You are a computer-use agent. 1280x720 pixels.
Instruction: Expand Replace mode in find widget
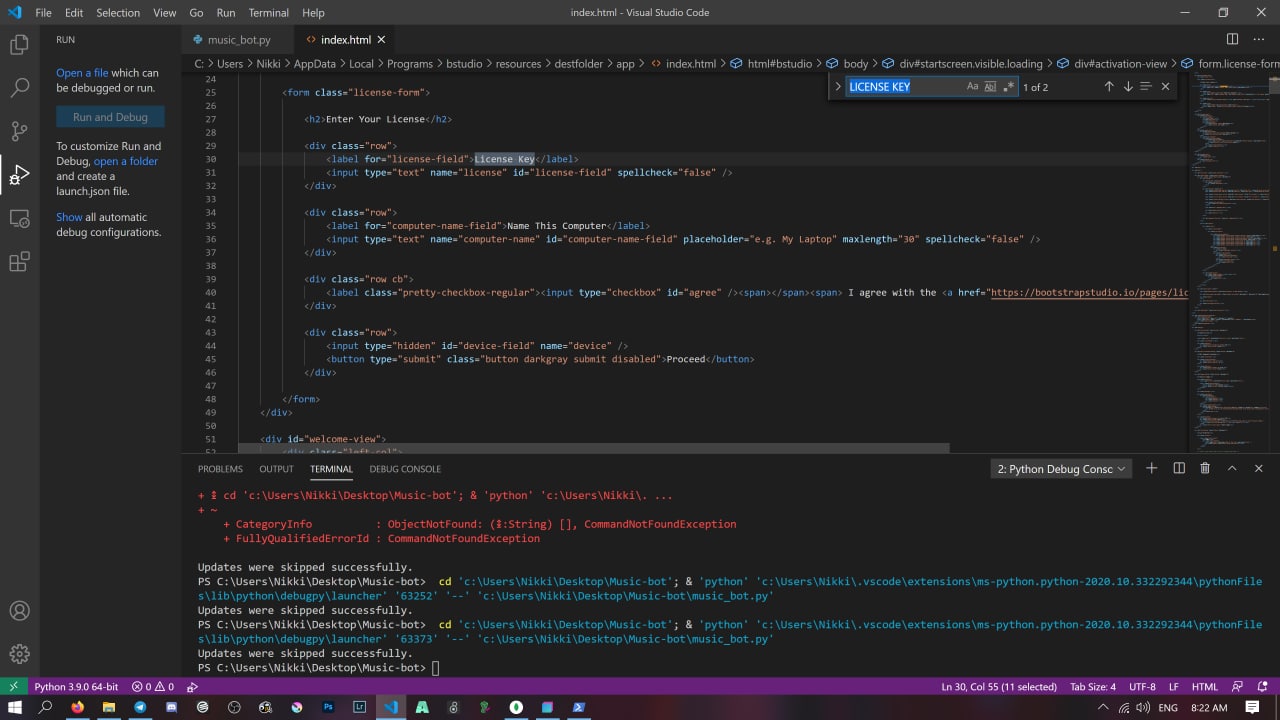pyautogui.click(x=838, y=87)
